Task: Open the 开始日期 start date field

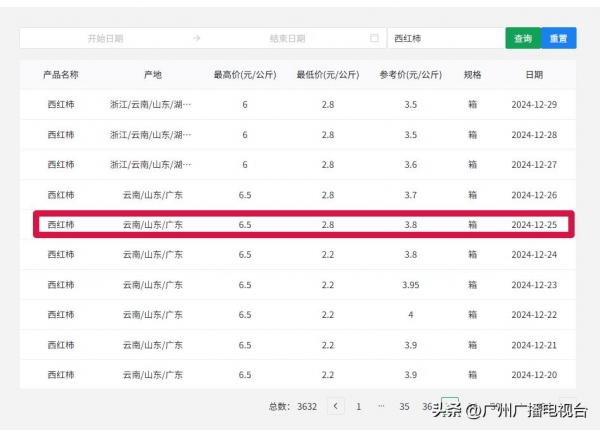Action: [105, 38]
